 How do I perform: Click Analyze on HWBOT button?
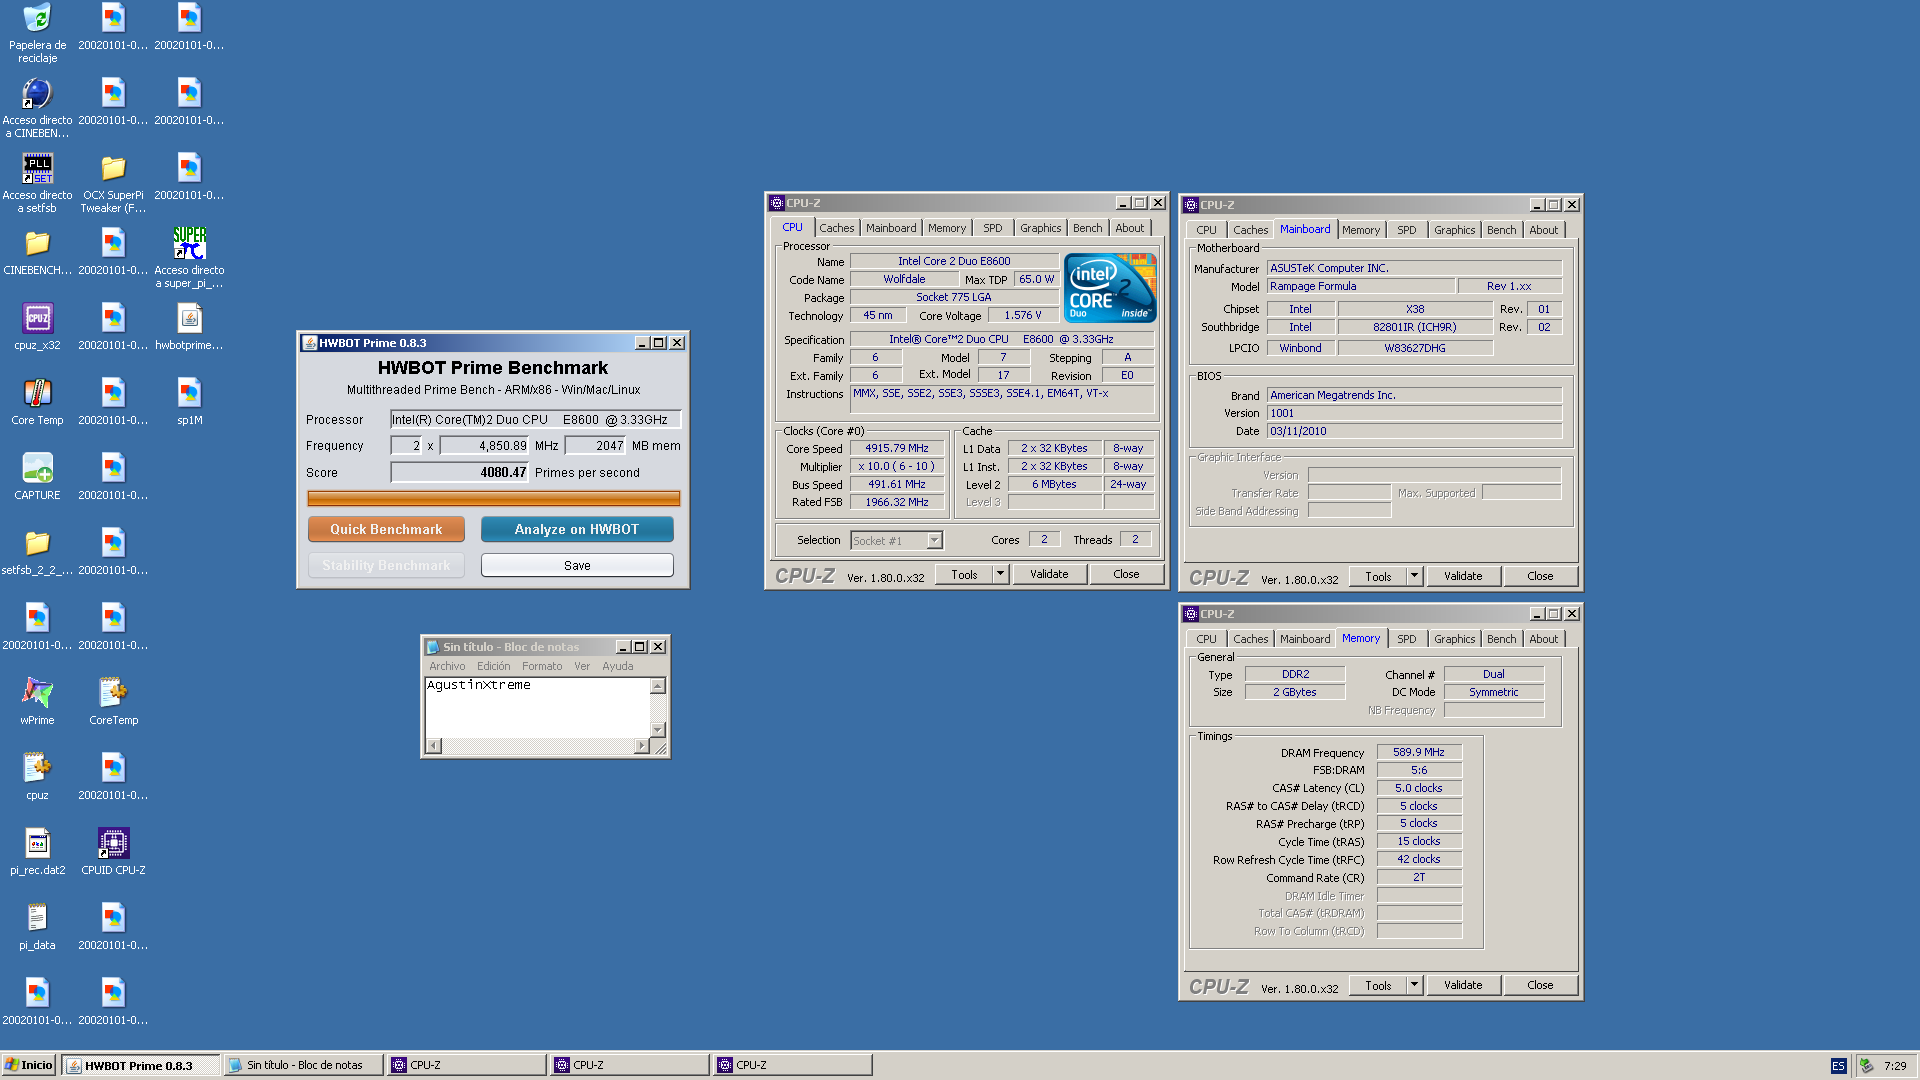[577, 529]
